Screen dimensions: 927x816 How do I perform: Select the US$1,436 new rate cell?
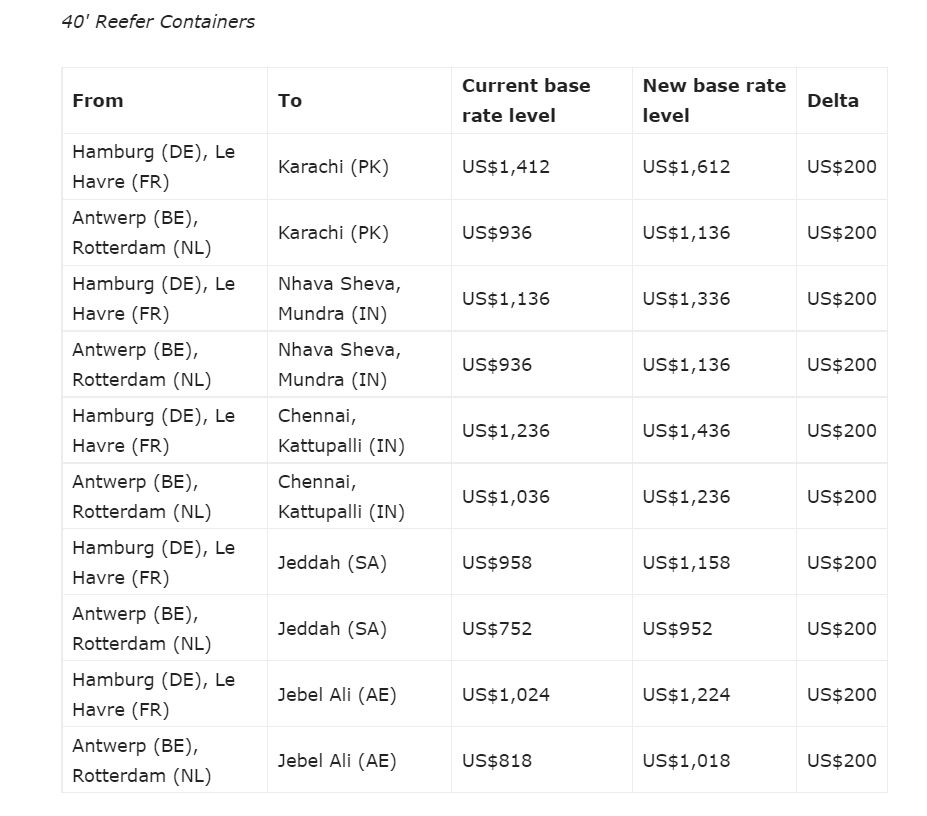point(686,431)
